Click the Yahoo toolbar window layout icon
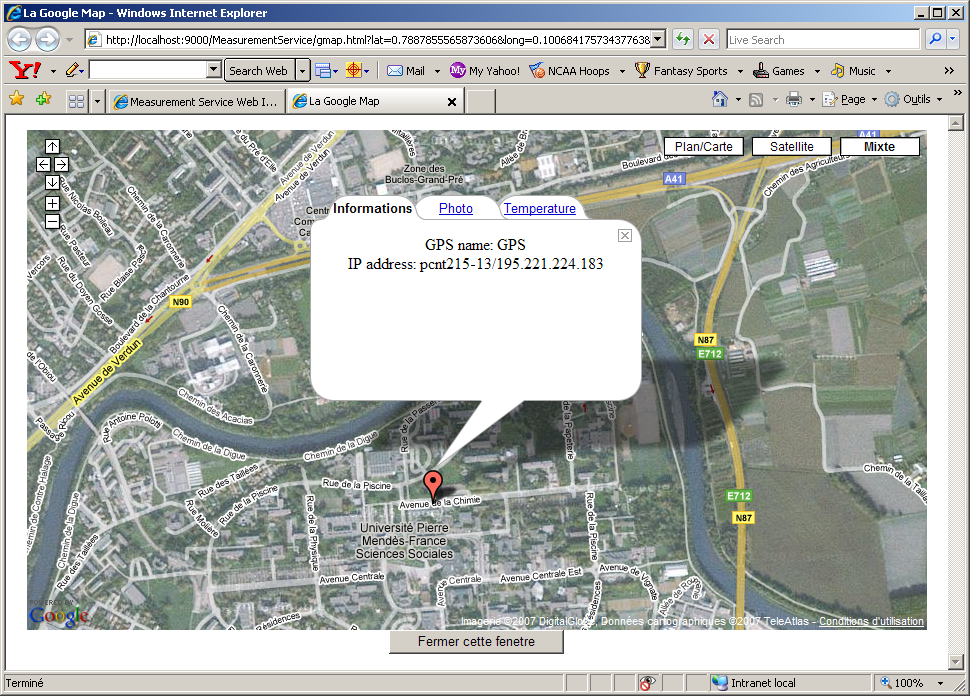Screen dimensions: 970x696 tap(323, 71)
